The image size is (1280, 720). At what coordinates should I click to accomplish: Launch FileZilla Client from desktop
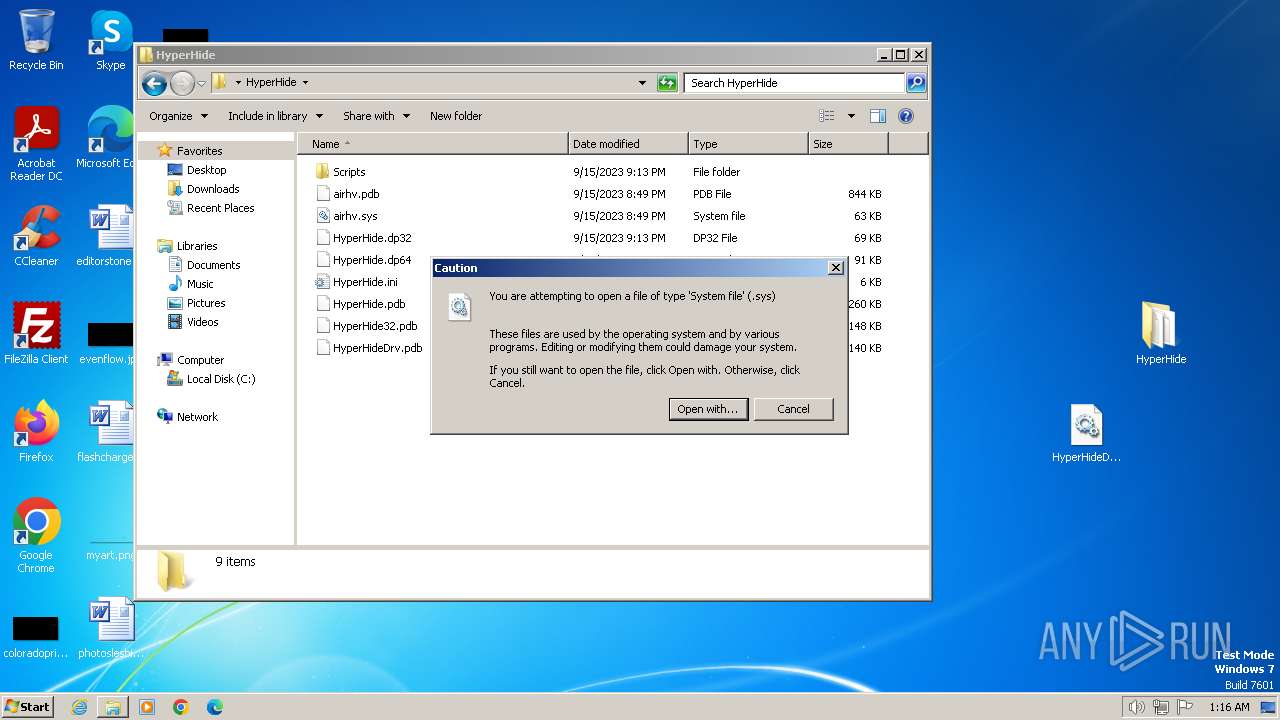[x=36, y=333]
